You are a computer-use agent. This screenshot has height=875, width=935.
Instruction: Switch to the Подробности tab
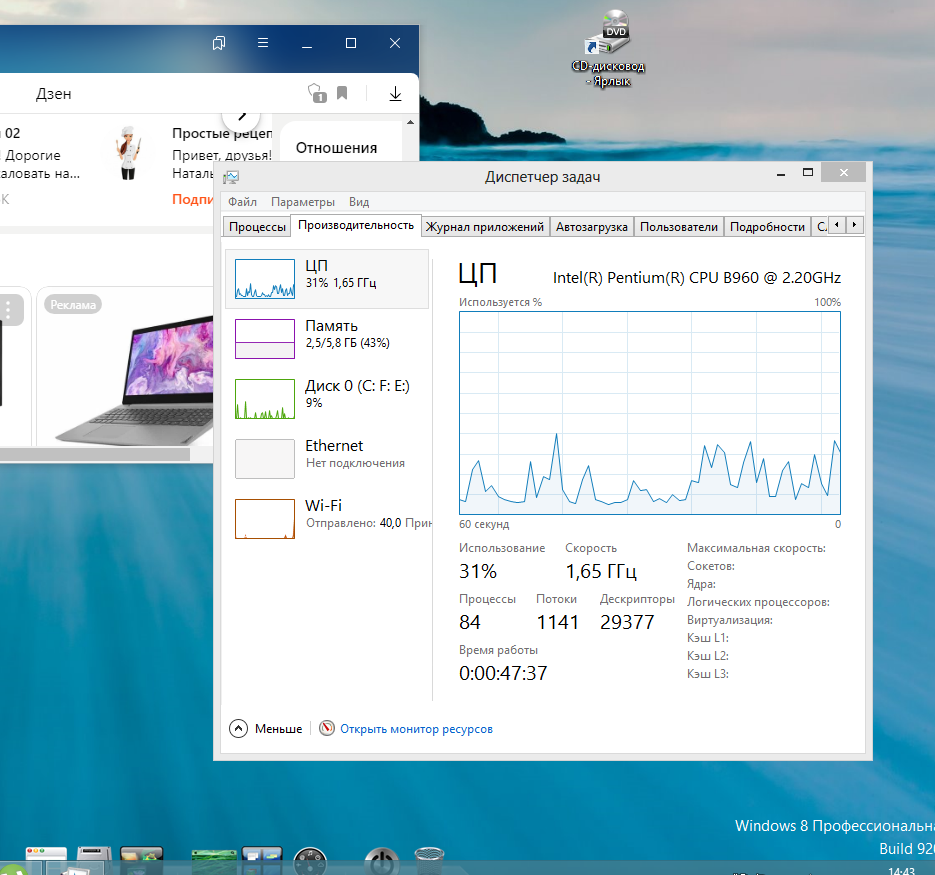tap(767, 227)
